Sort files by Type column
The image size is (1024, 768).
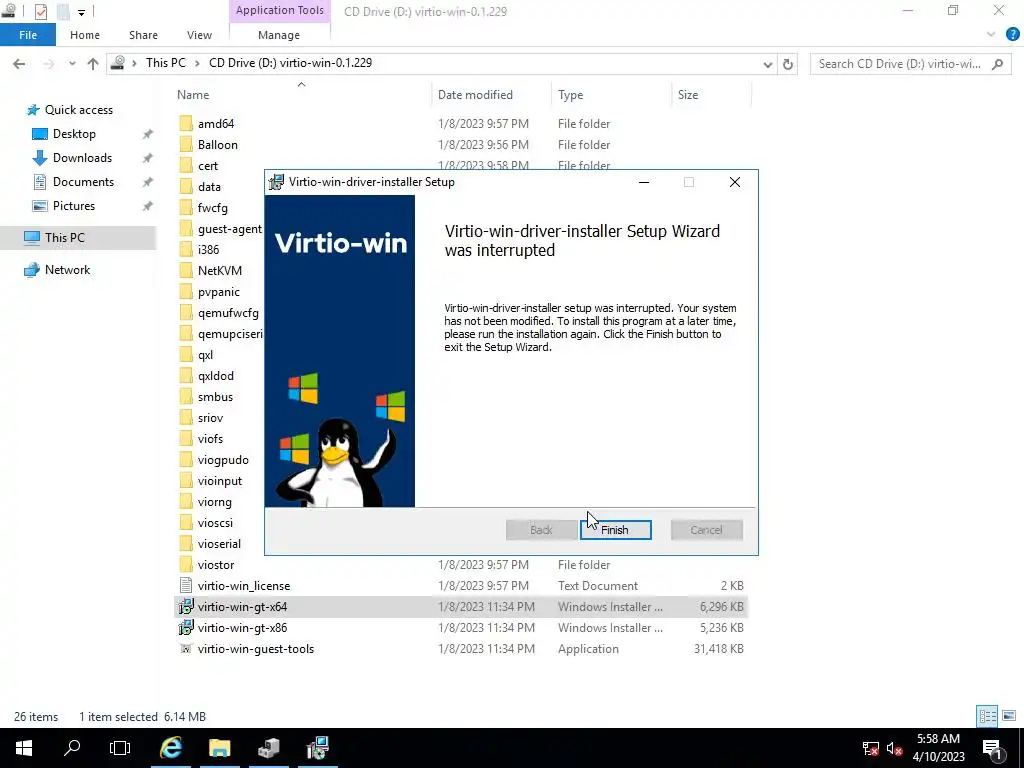(570, 95)
